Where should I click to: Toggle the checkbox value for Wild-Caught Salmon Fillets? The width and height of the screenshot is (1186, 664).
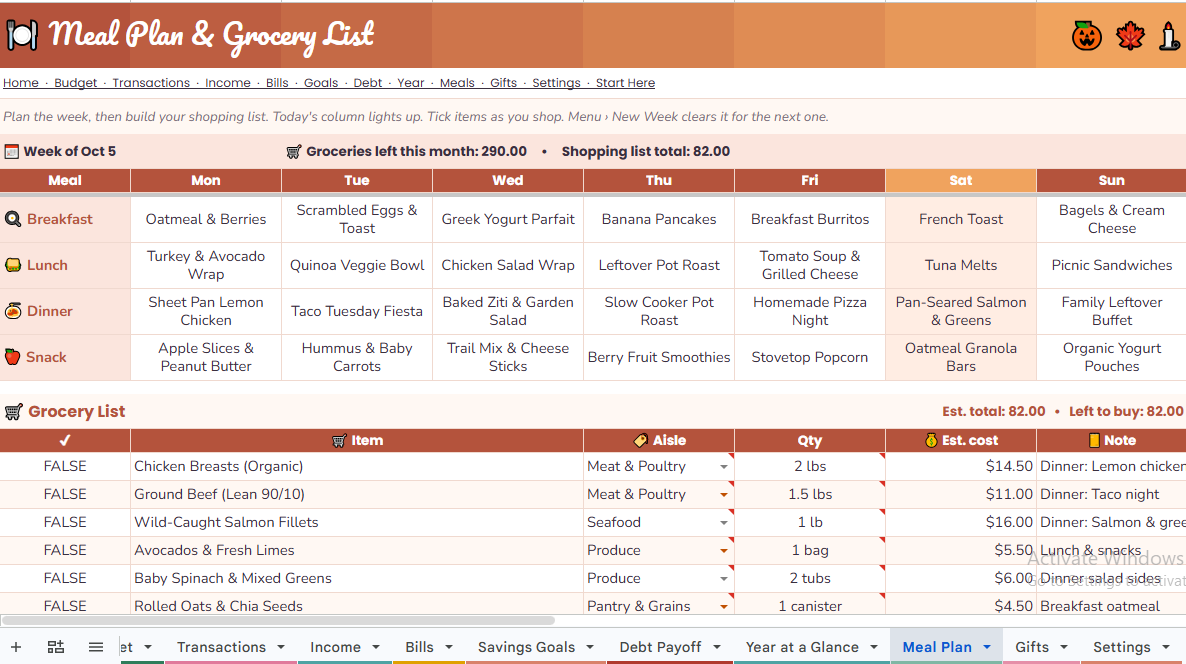[65, 523]
